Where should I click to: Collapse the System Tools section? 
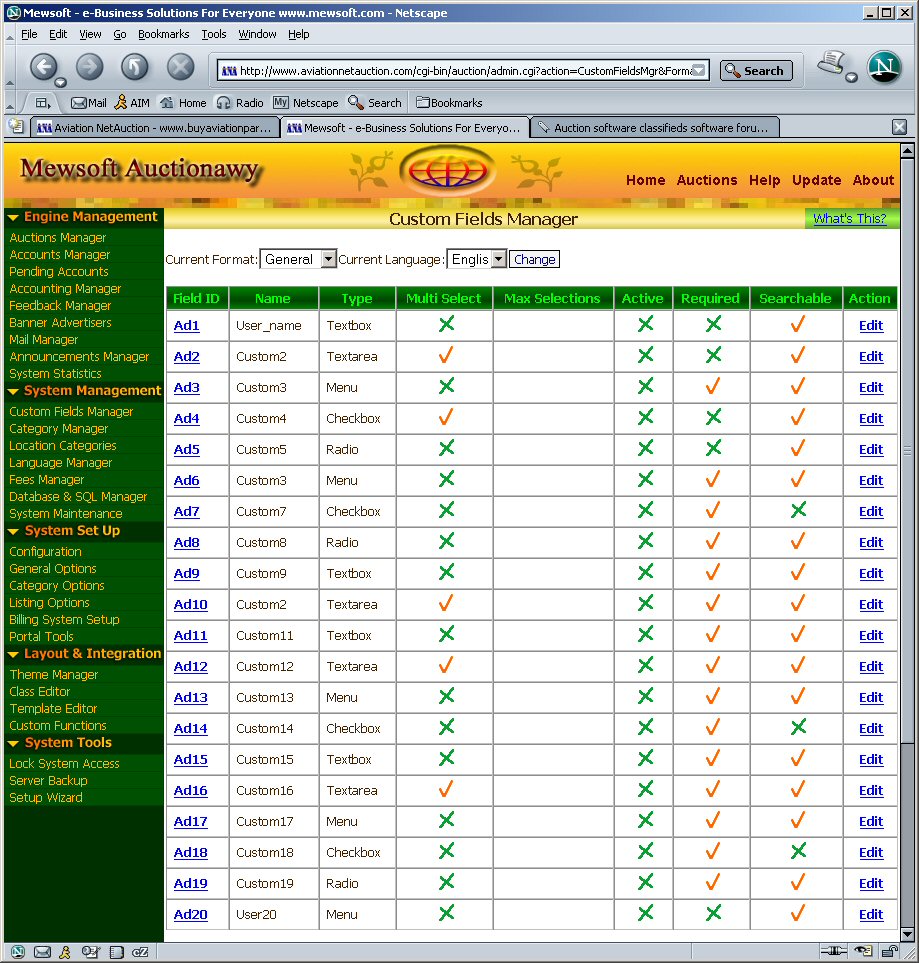click(x=13, y=744)
